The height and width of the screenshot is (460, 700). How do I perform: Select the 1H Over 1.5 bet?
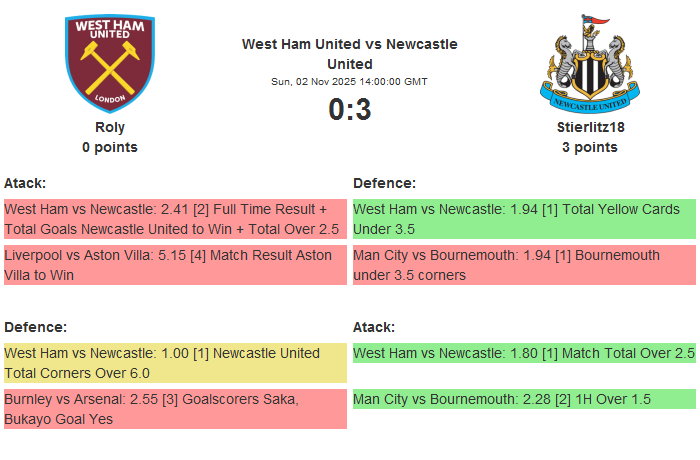(x=524, y=399)
